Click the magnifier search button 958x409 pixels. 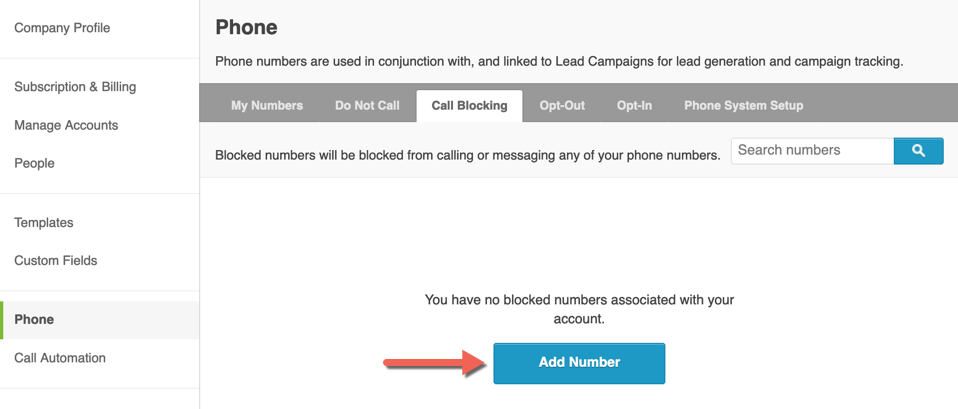point(918,151)
